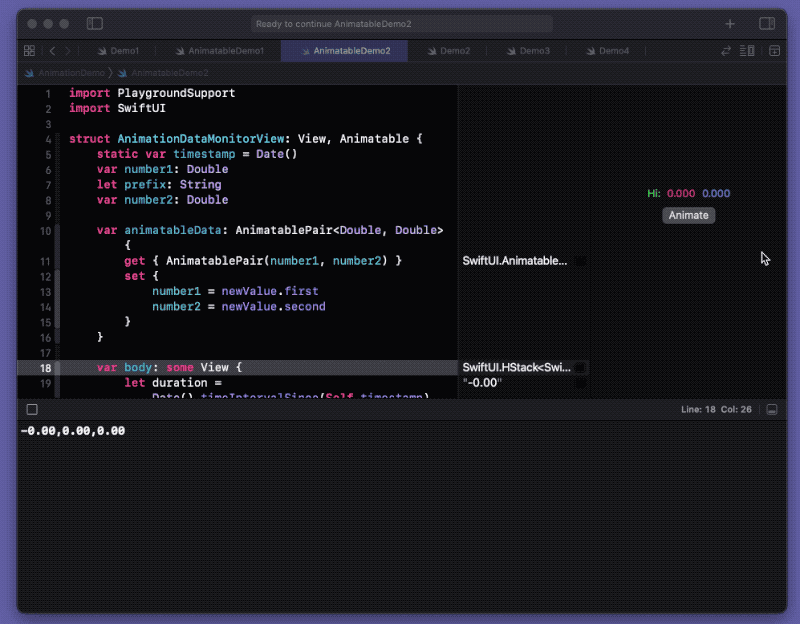Click the Swift icon on the Demo2 tab
The height and width of the screenshot is (624, 800).
(432, 50)
